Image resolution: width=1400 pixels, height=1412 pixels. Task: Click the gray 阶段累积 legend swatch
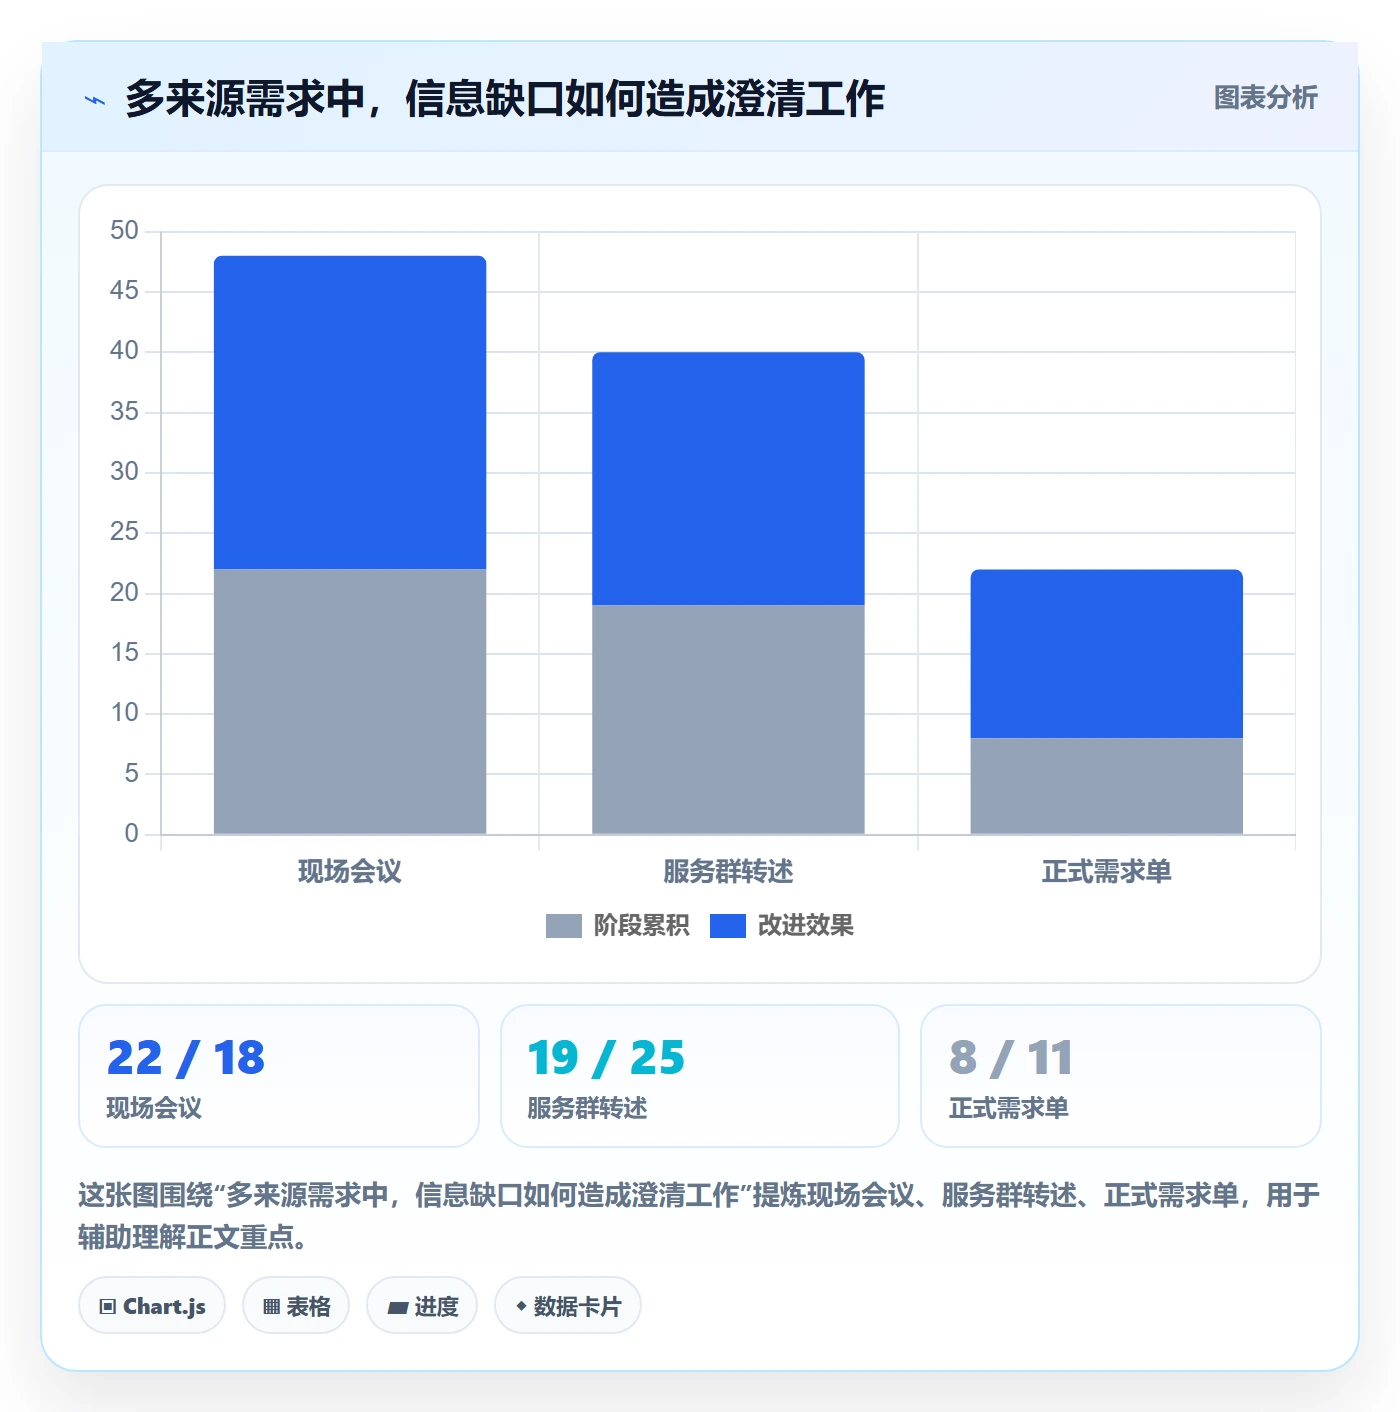point(563,926)
